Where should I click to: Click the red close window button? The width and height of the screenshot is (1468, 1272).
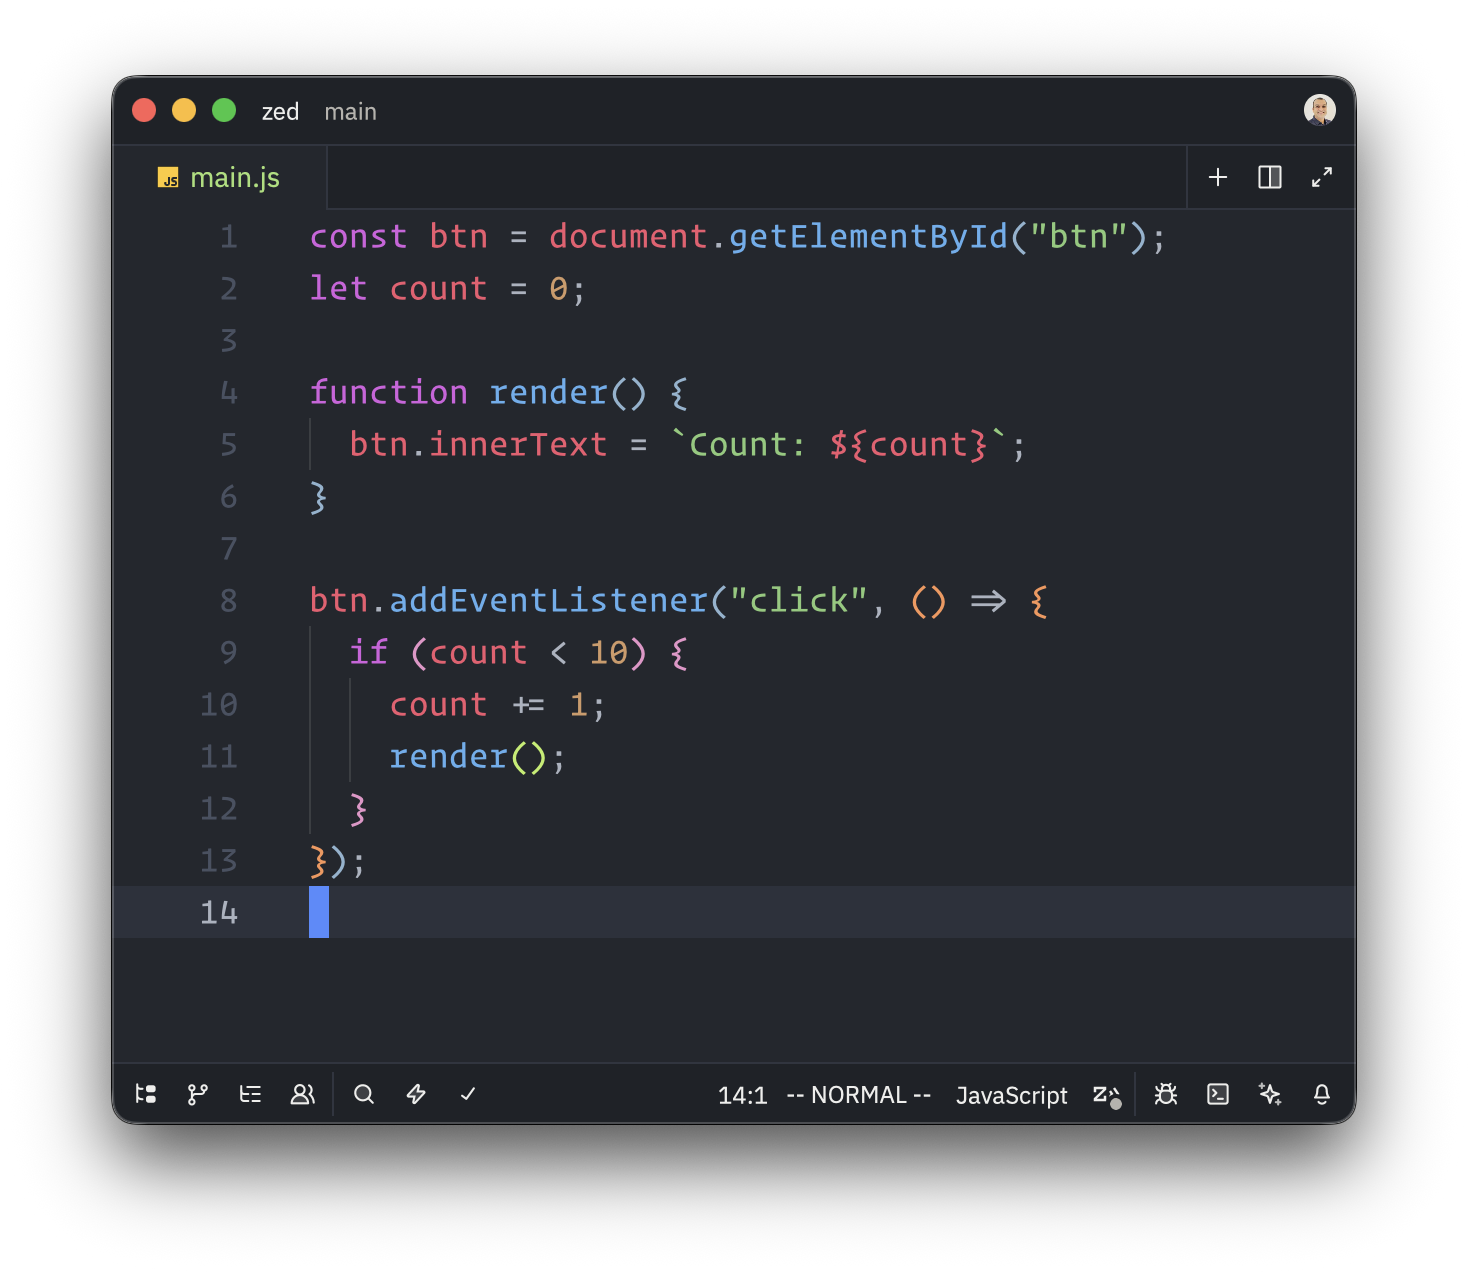pyautogui.click(x=144, y=110)
